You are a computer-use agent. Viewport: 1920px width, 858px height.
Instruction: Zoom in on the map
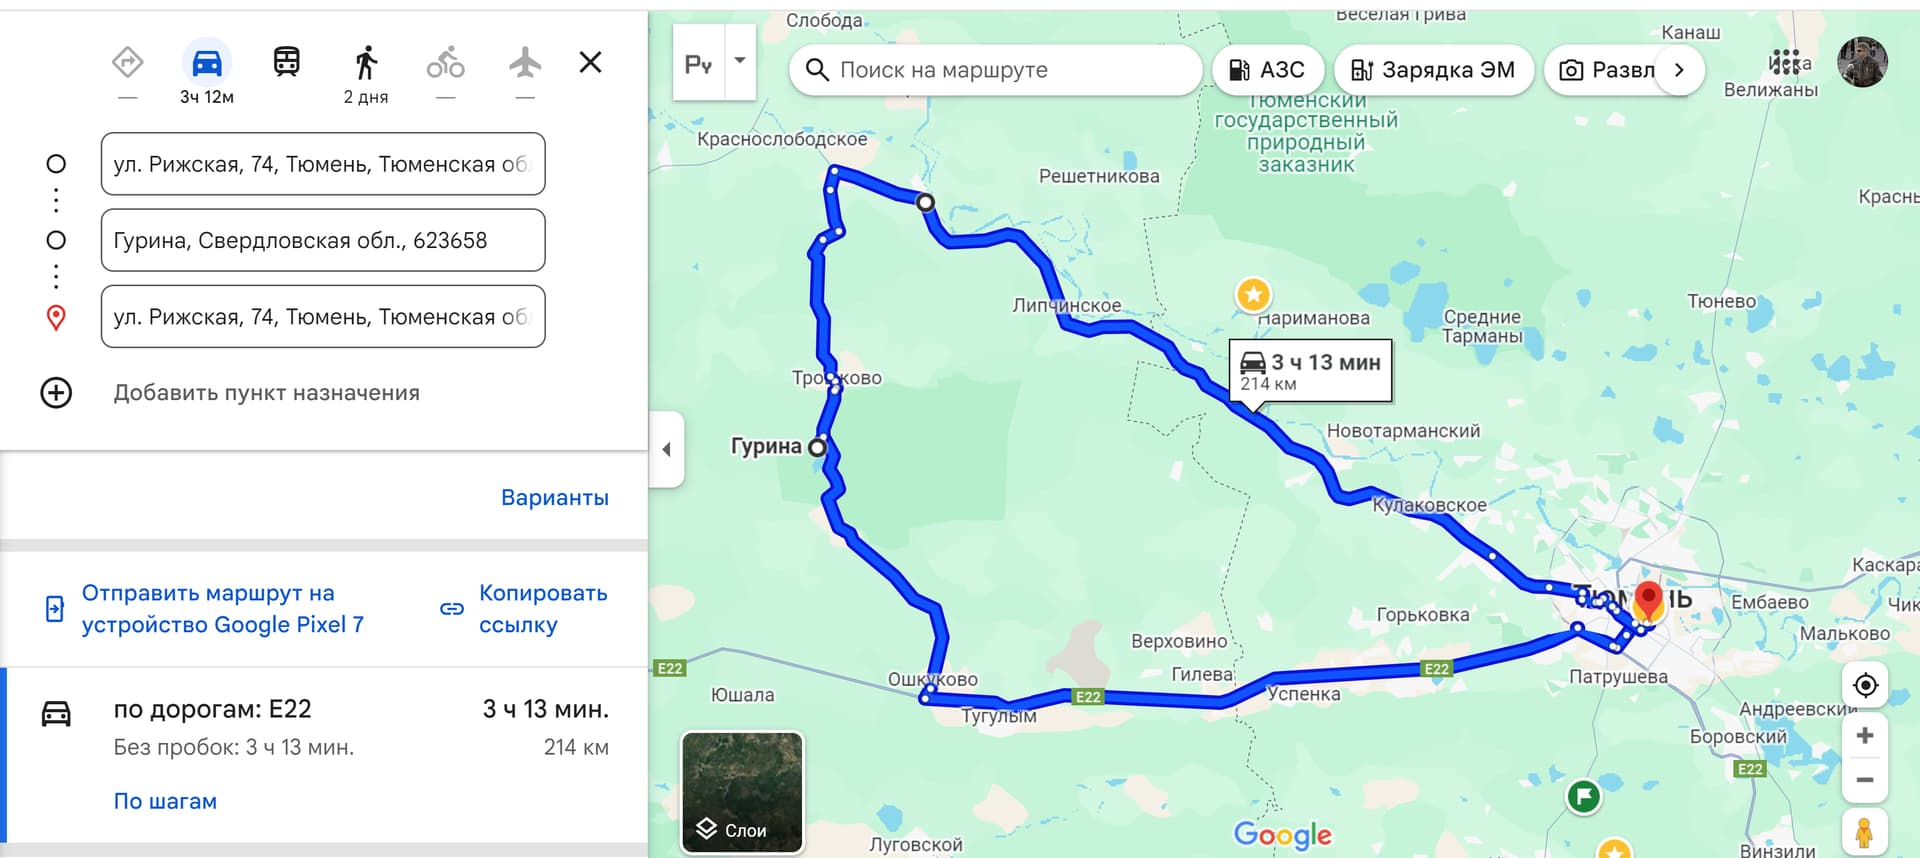1865,736
